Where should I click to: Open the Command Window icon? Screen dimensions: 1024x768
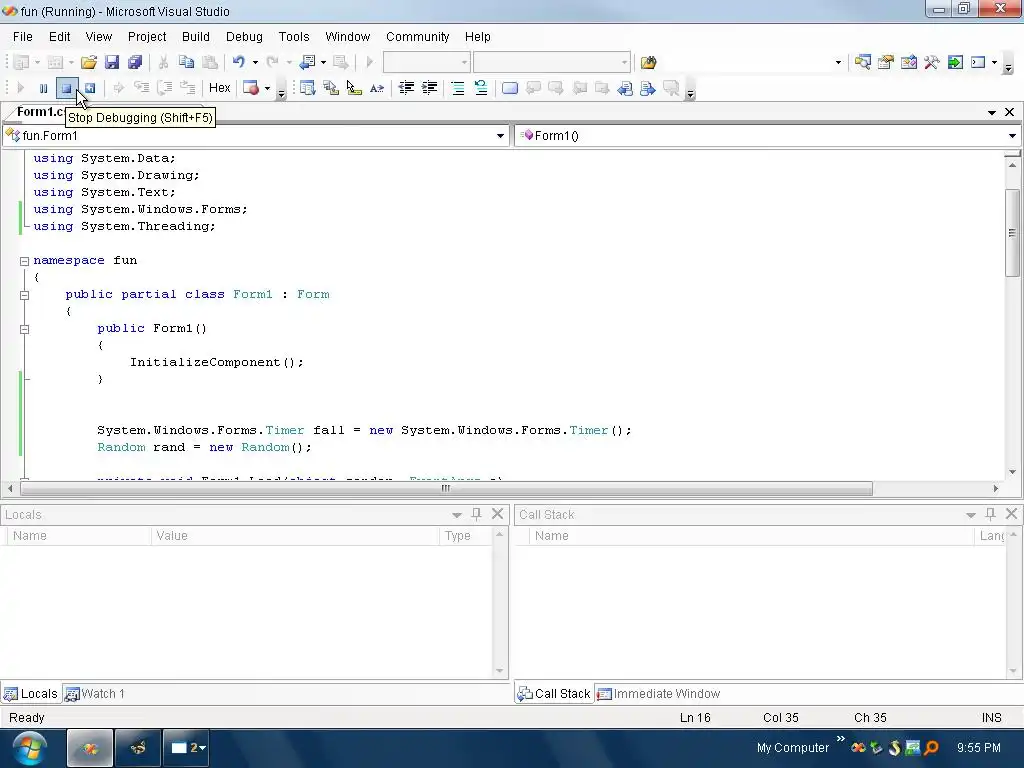[x=978, y=62]
